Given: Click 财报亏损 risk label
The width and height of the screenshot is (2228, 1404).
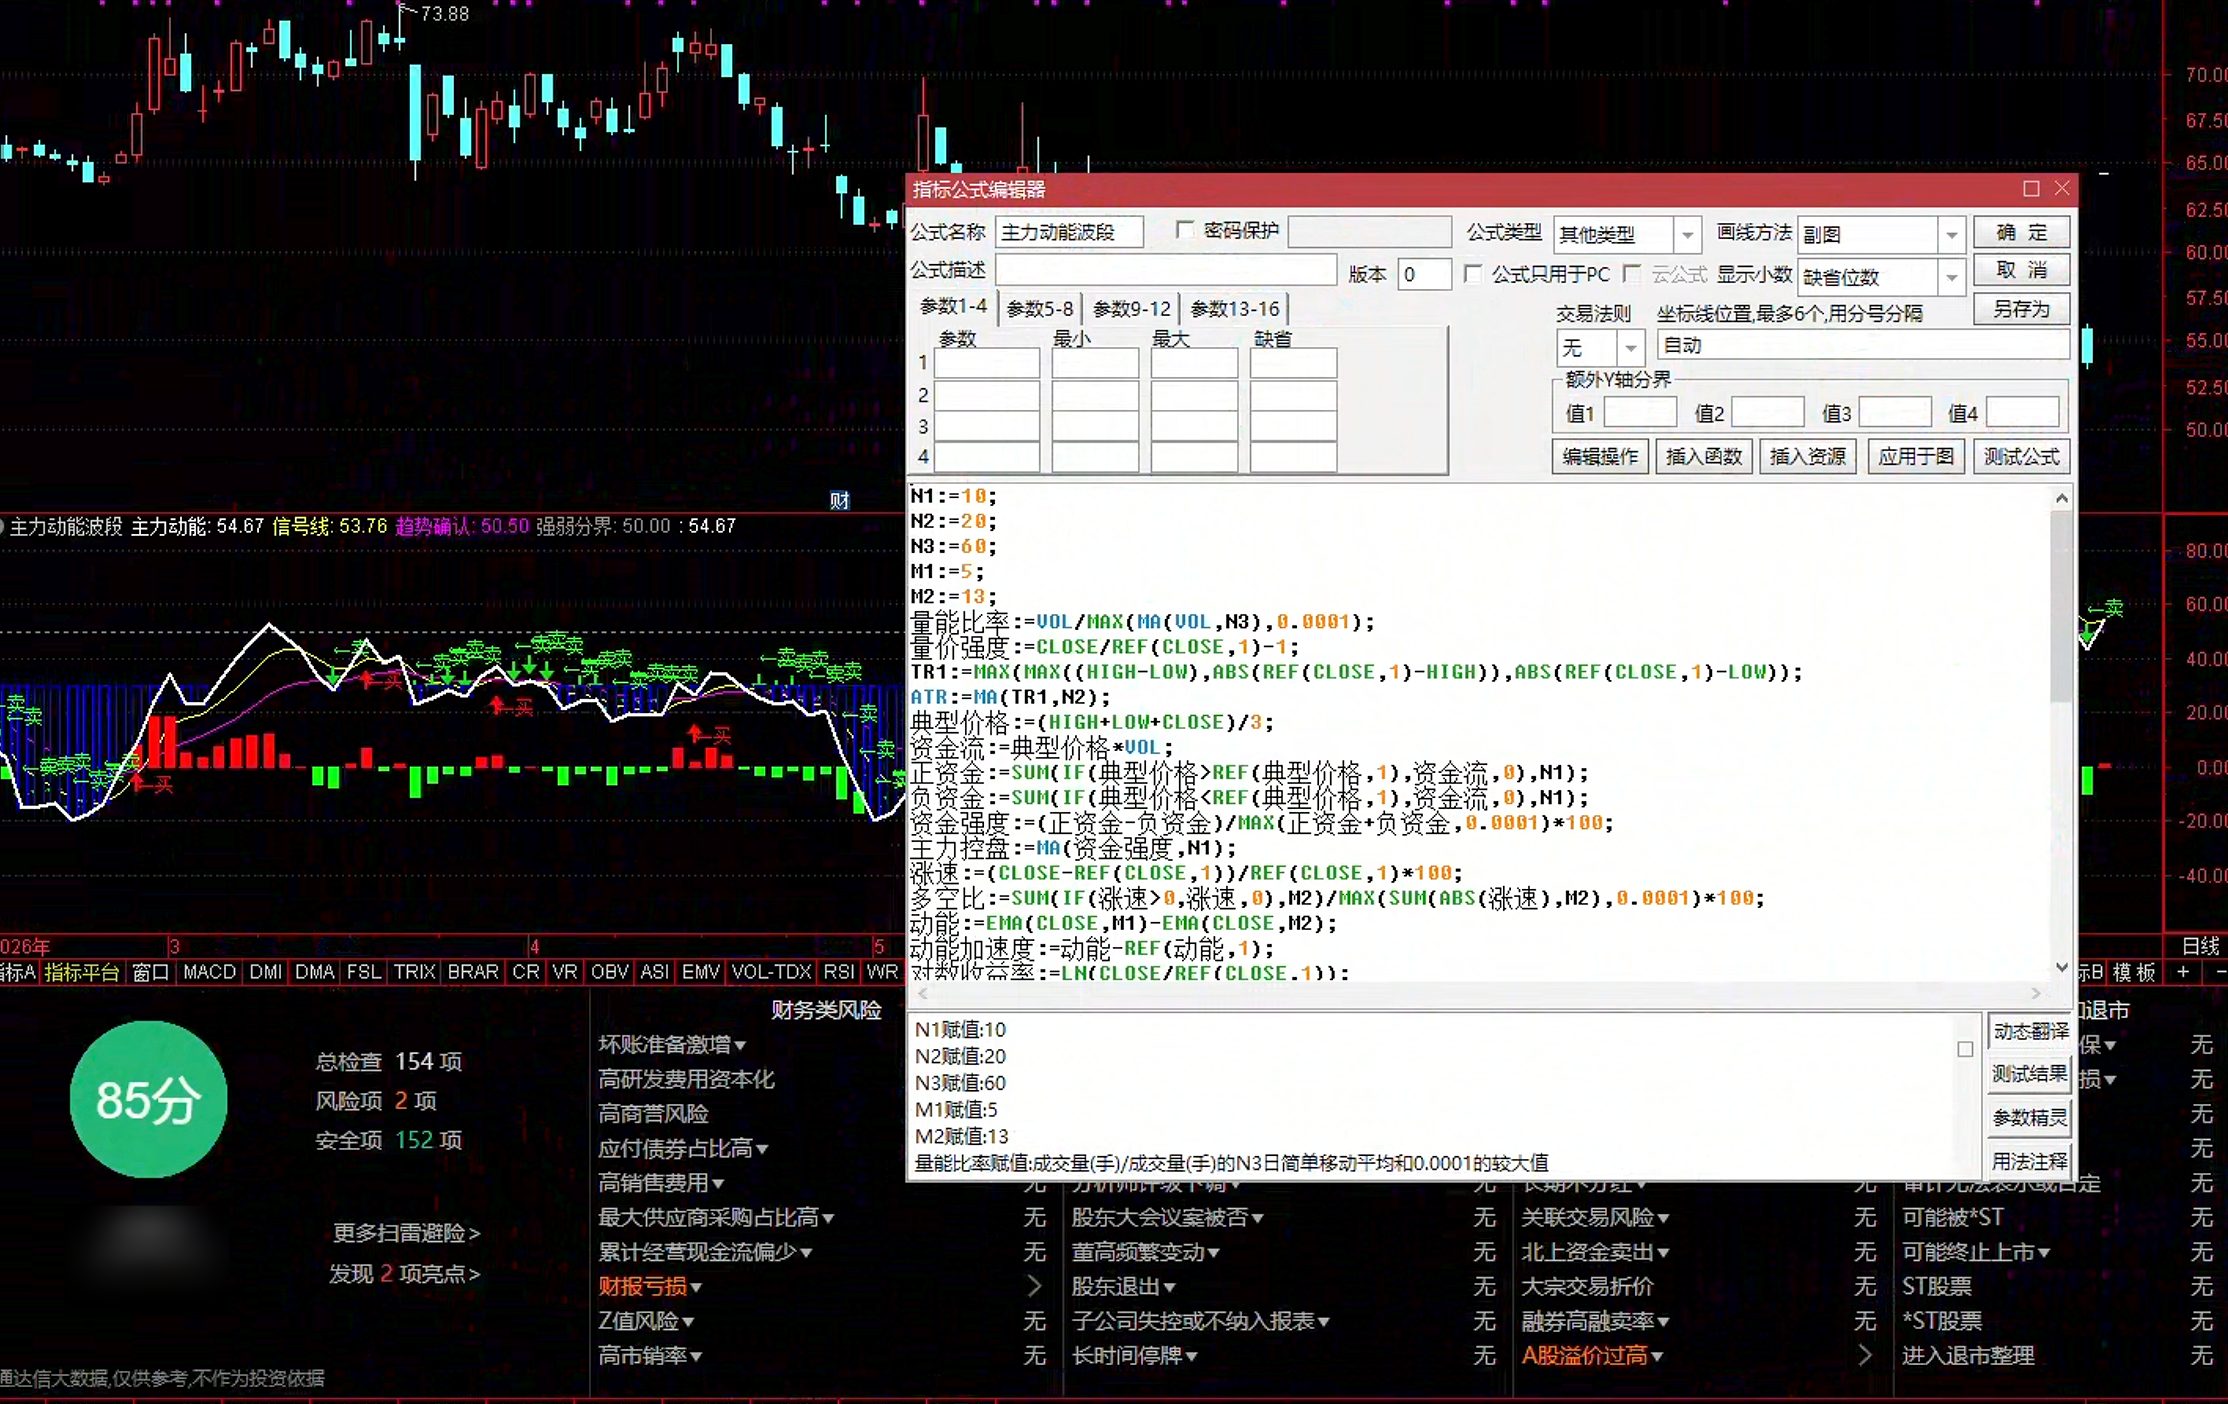Looking at the screenshot, I should point(643,1286).
